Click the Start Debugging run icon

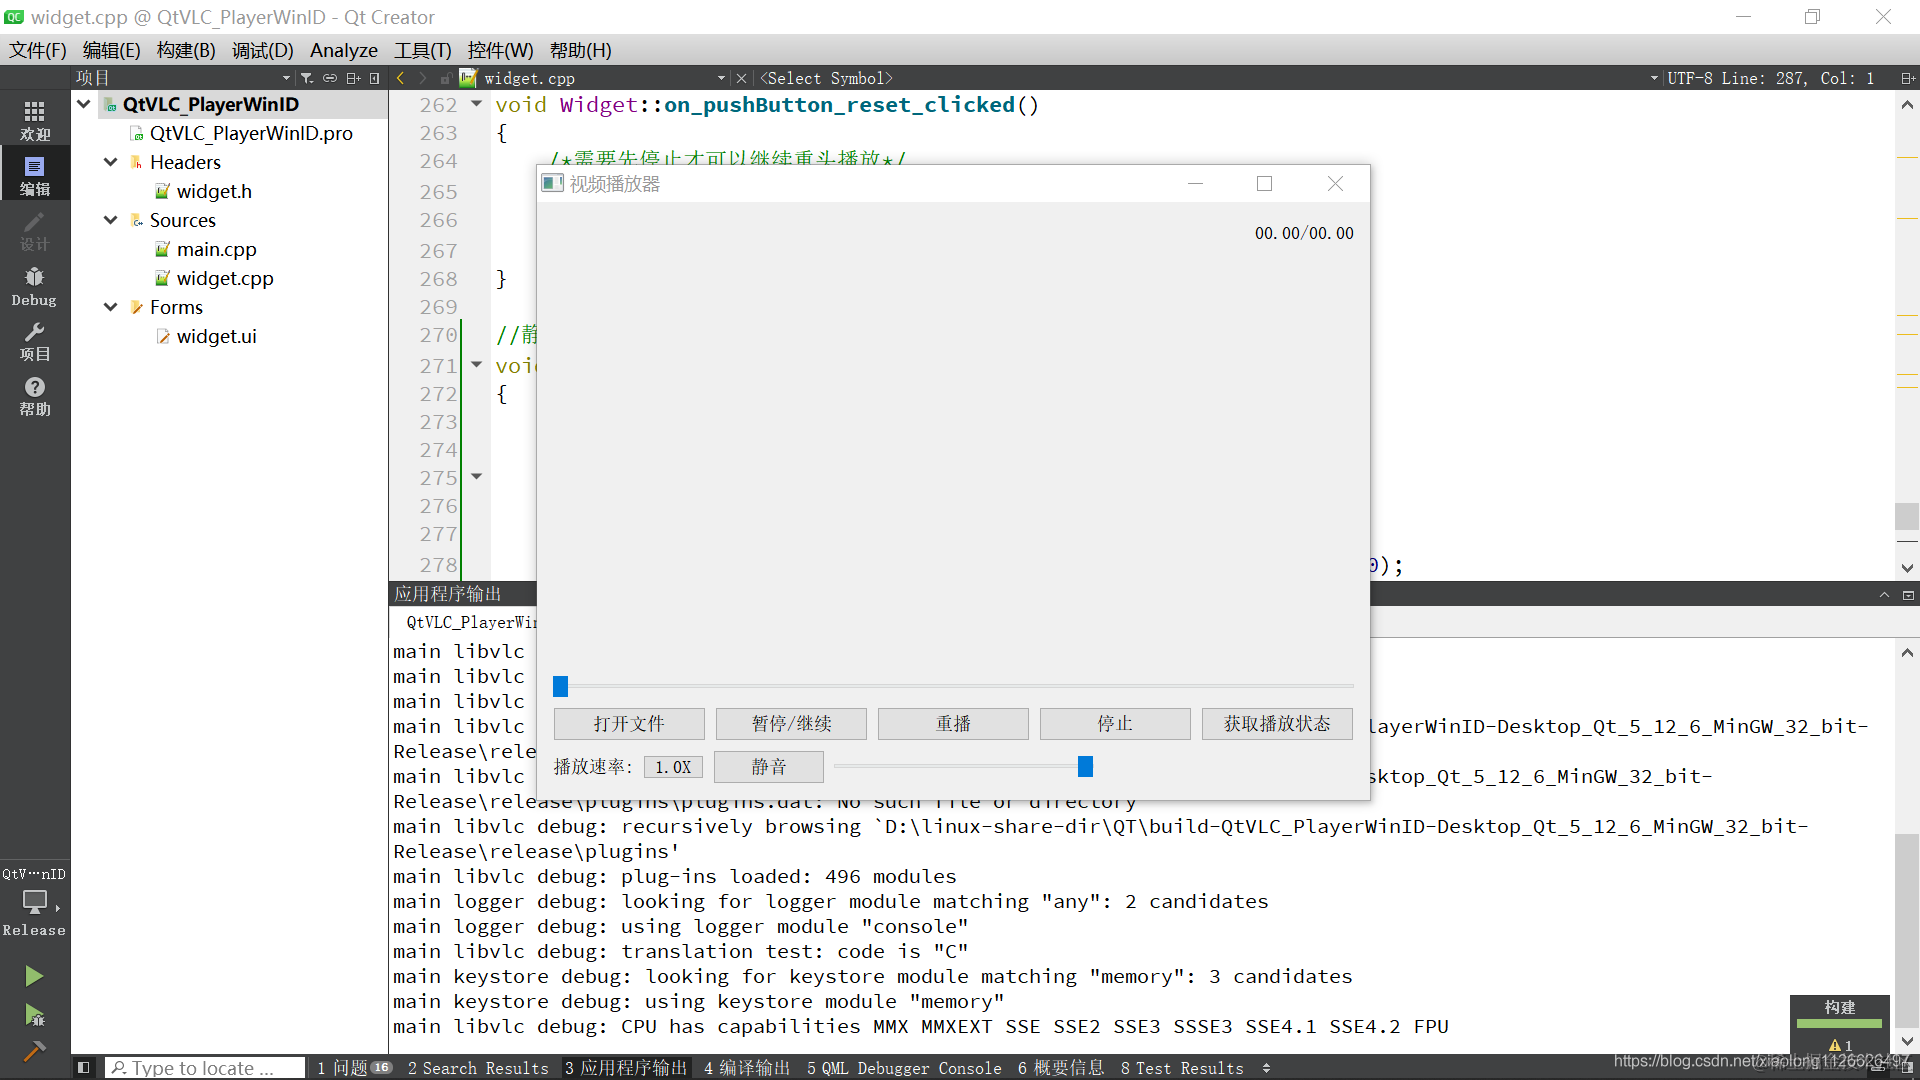click(x=34, y=1016)
